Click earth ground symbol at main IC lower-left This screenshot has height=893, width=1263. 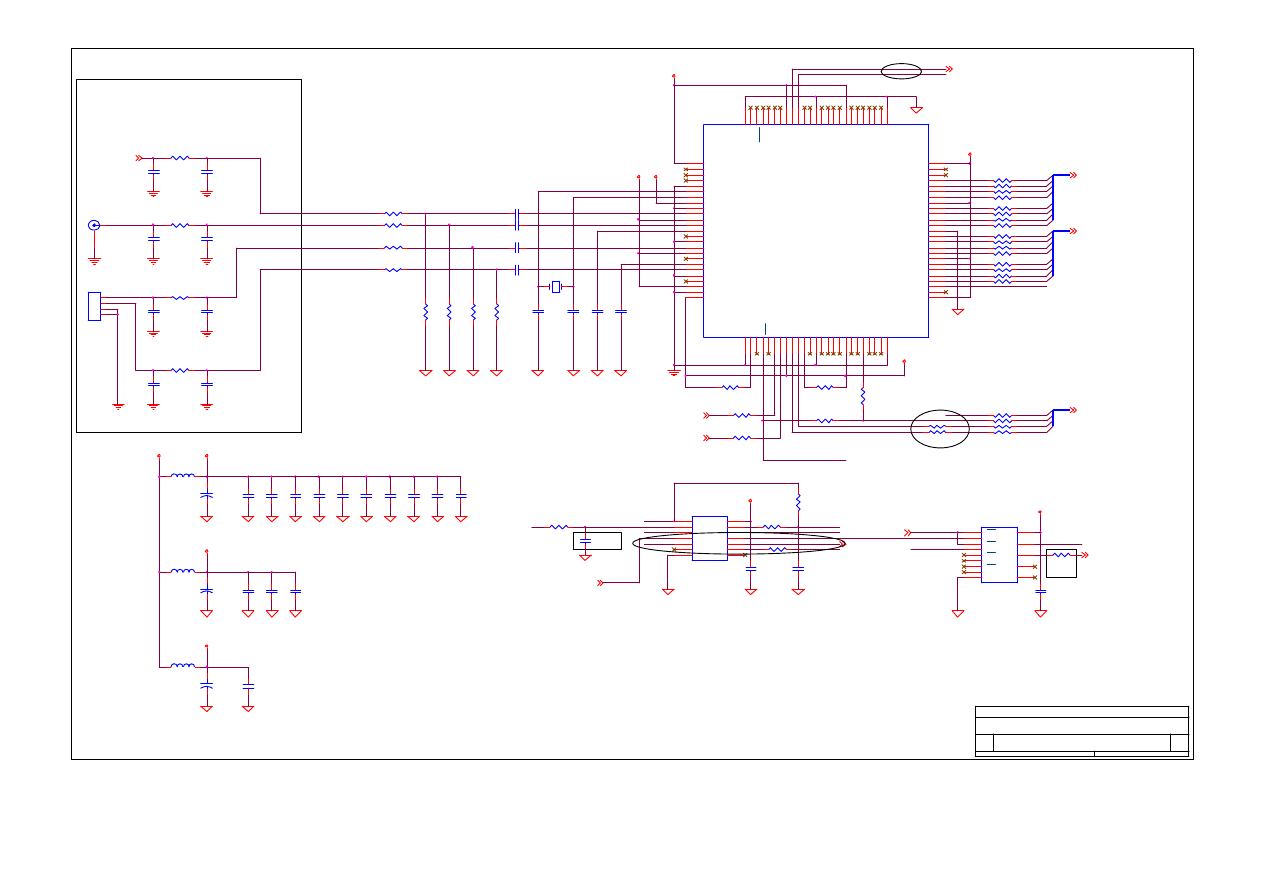click(674, 372)
